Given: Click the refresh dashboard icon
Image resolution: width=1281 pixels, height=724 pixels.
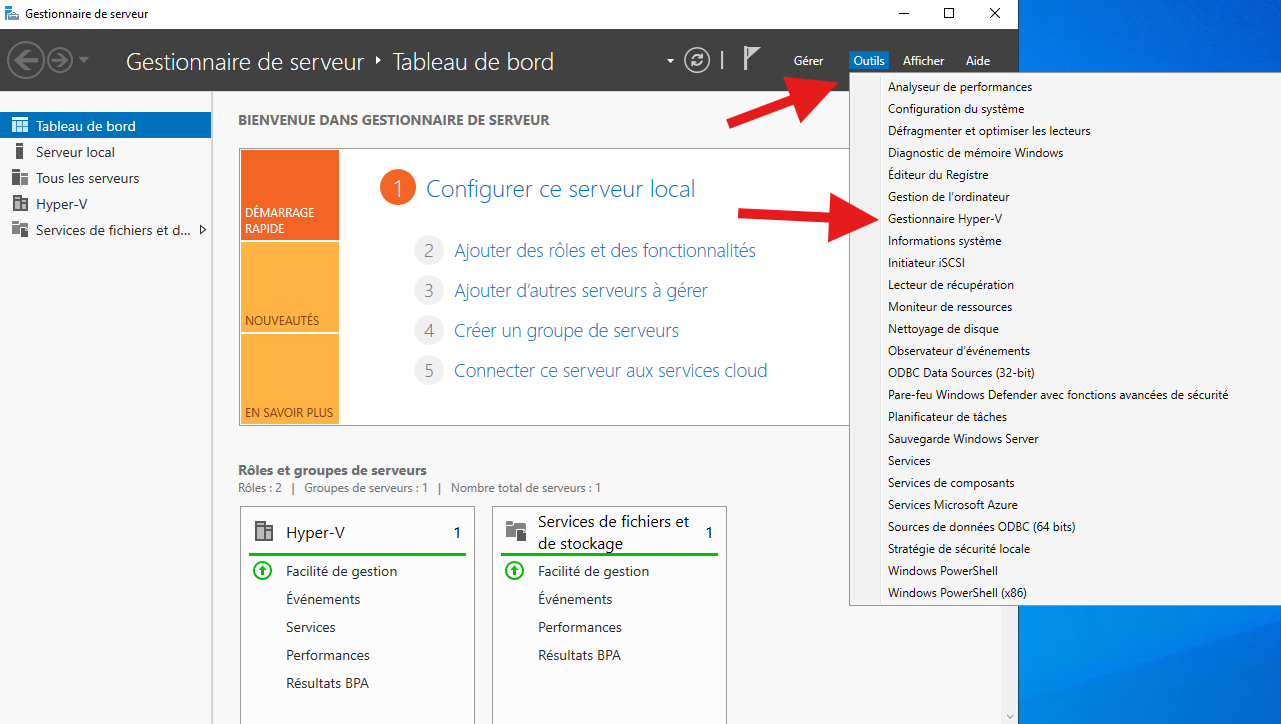Looking at the screenshot, I should (x=697, y=60).
